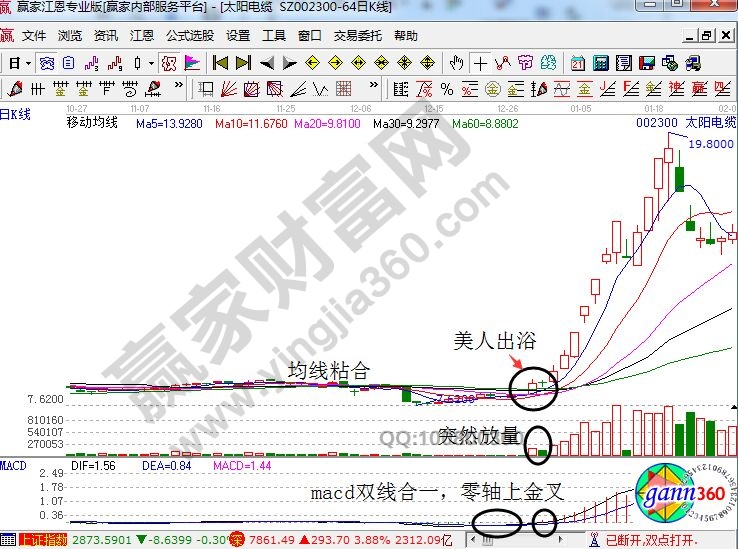Viewport: 738px width, 549px height.
Task: Open the 交易委托 menu
Action: [x=358, y=36]
